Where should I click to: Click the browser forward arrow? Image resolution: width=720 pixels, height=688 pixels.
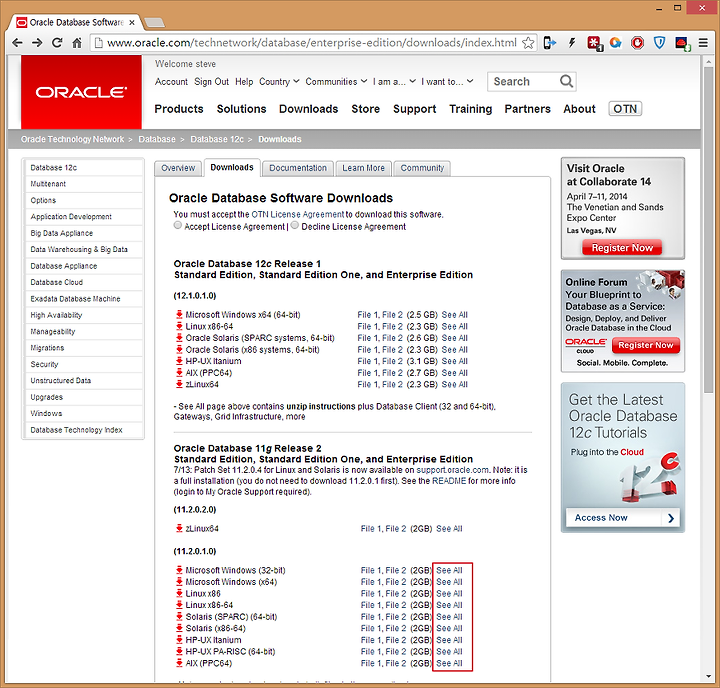[x=37, y=43]
